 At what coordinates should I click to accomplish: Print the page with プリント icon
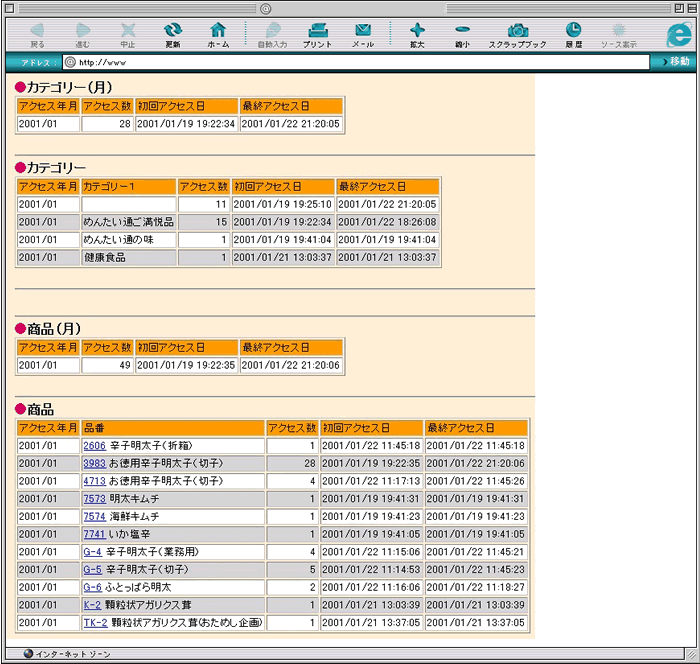click(x=317, y=35)
